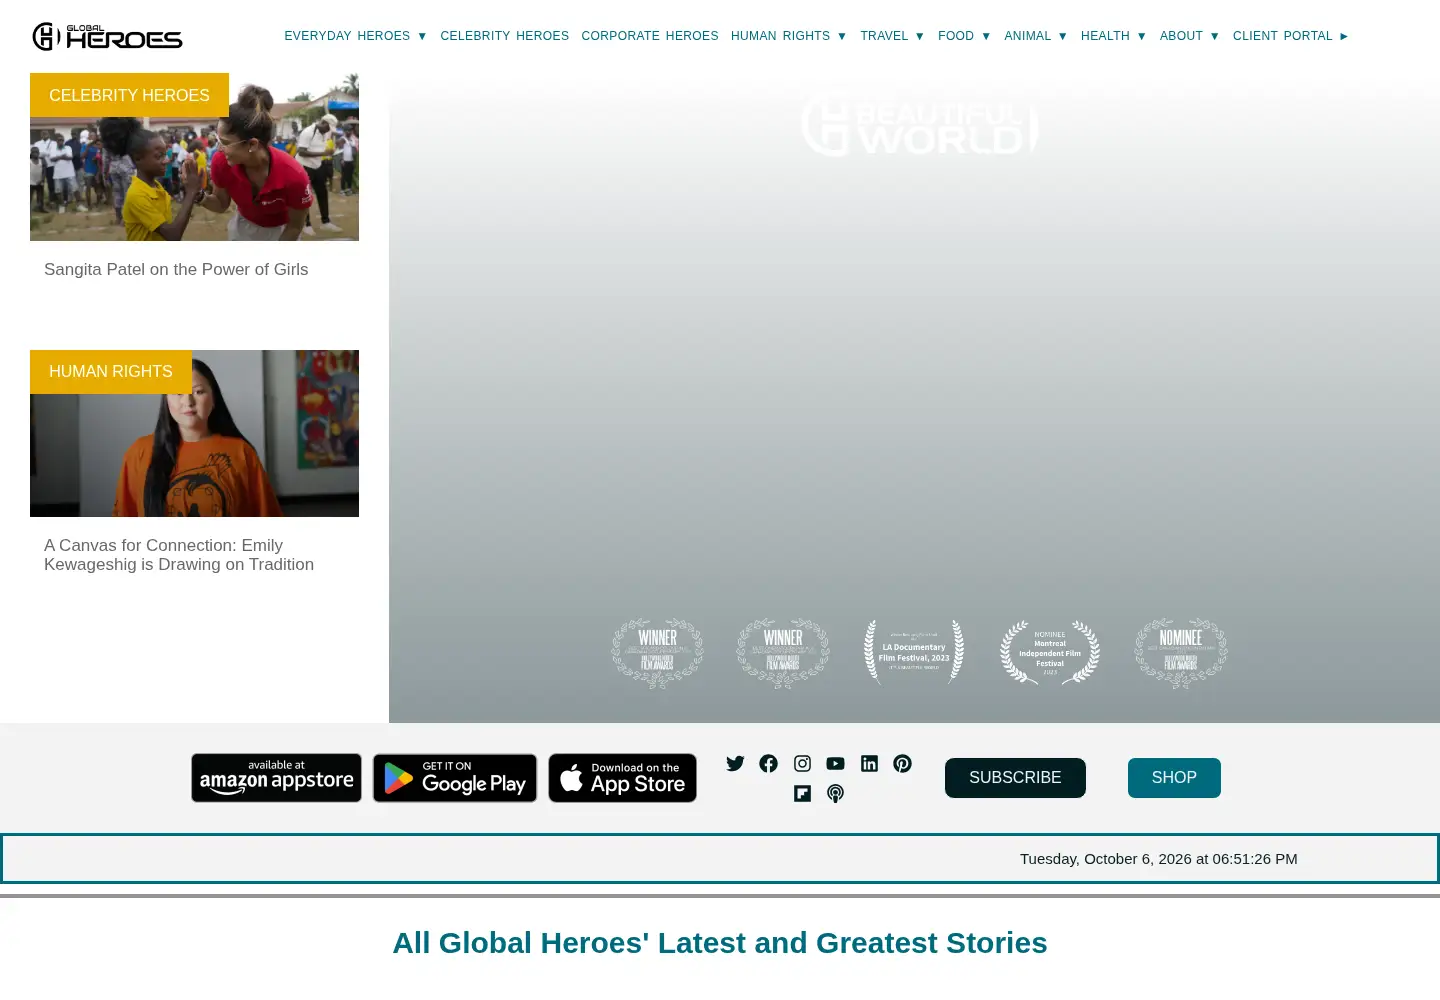
Task: Open the Celebrity Heroes nav item
Action: (x=504, y=36)
